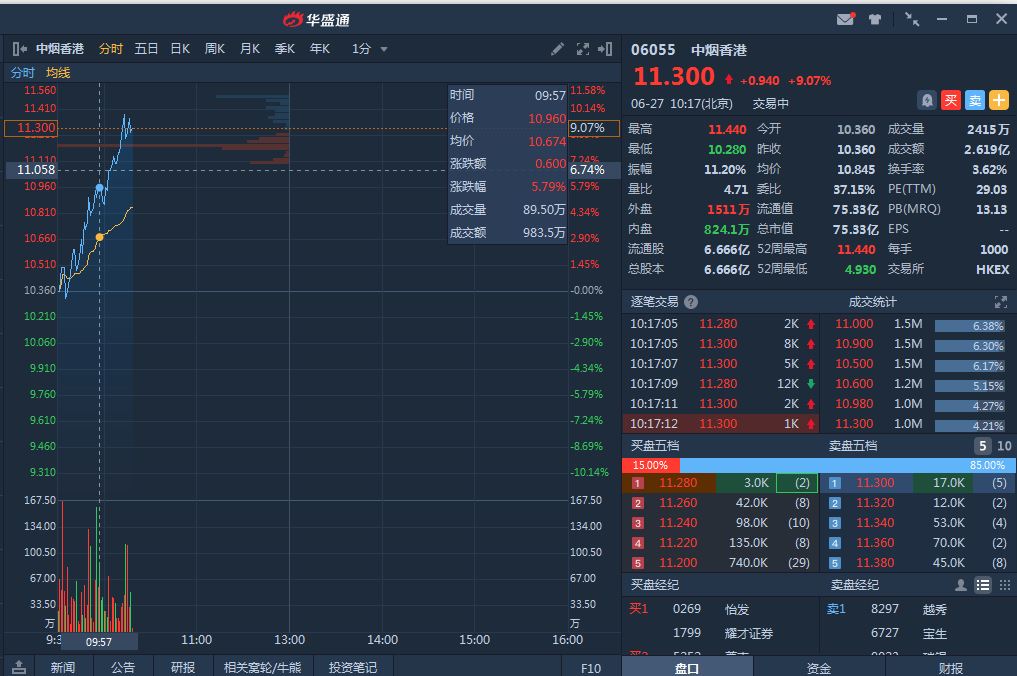Toggle the 均线 average line legend
Viewport: 1017px width, 676px height.
[58, 73]
